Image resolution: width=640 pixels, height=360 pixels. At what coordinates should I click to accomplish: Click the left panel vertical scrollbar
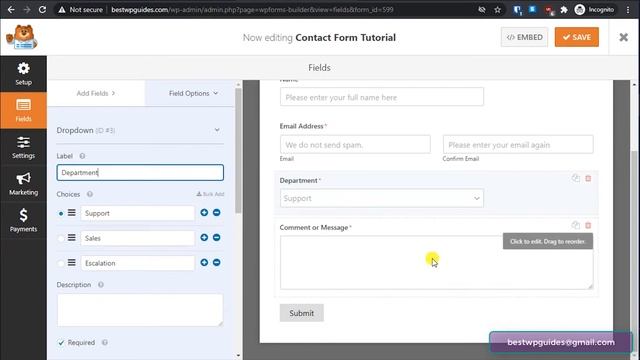click(x=238, y=150)
